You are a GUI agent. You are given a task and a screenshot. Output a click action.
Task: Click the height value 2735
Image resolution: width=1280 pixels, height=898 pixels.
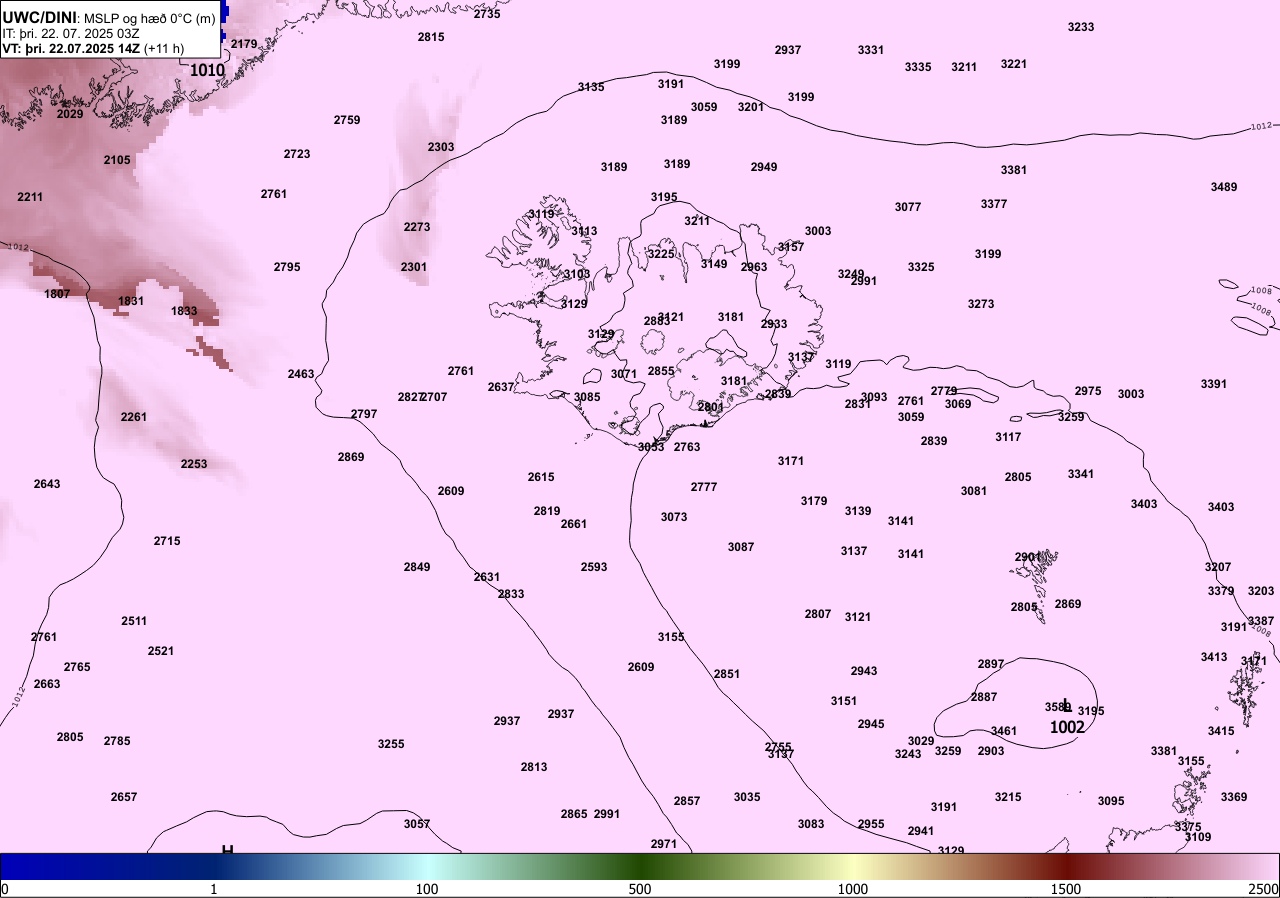pyautogui.click(x=487, y=14)
